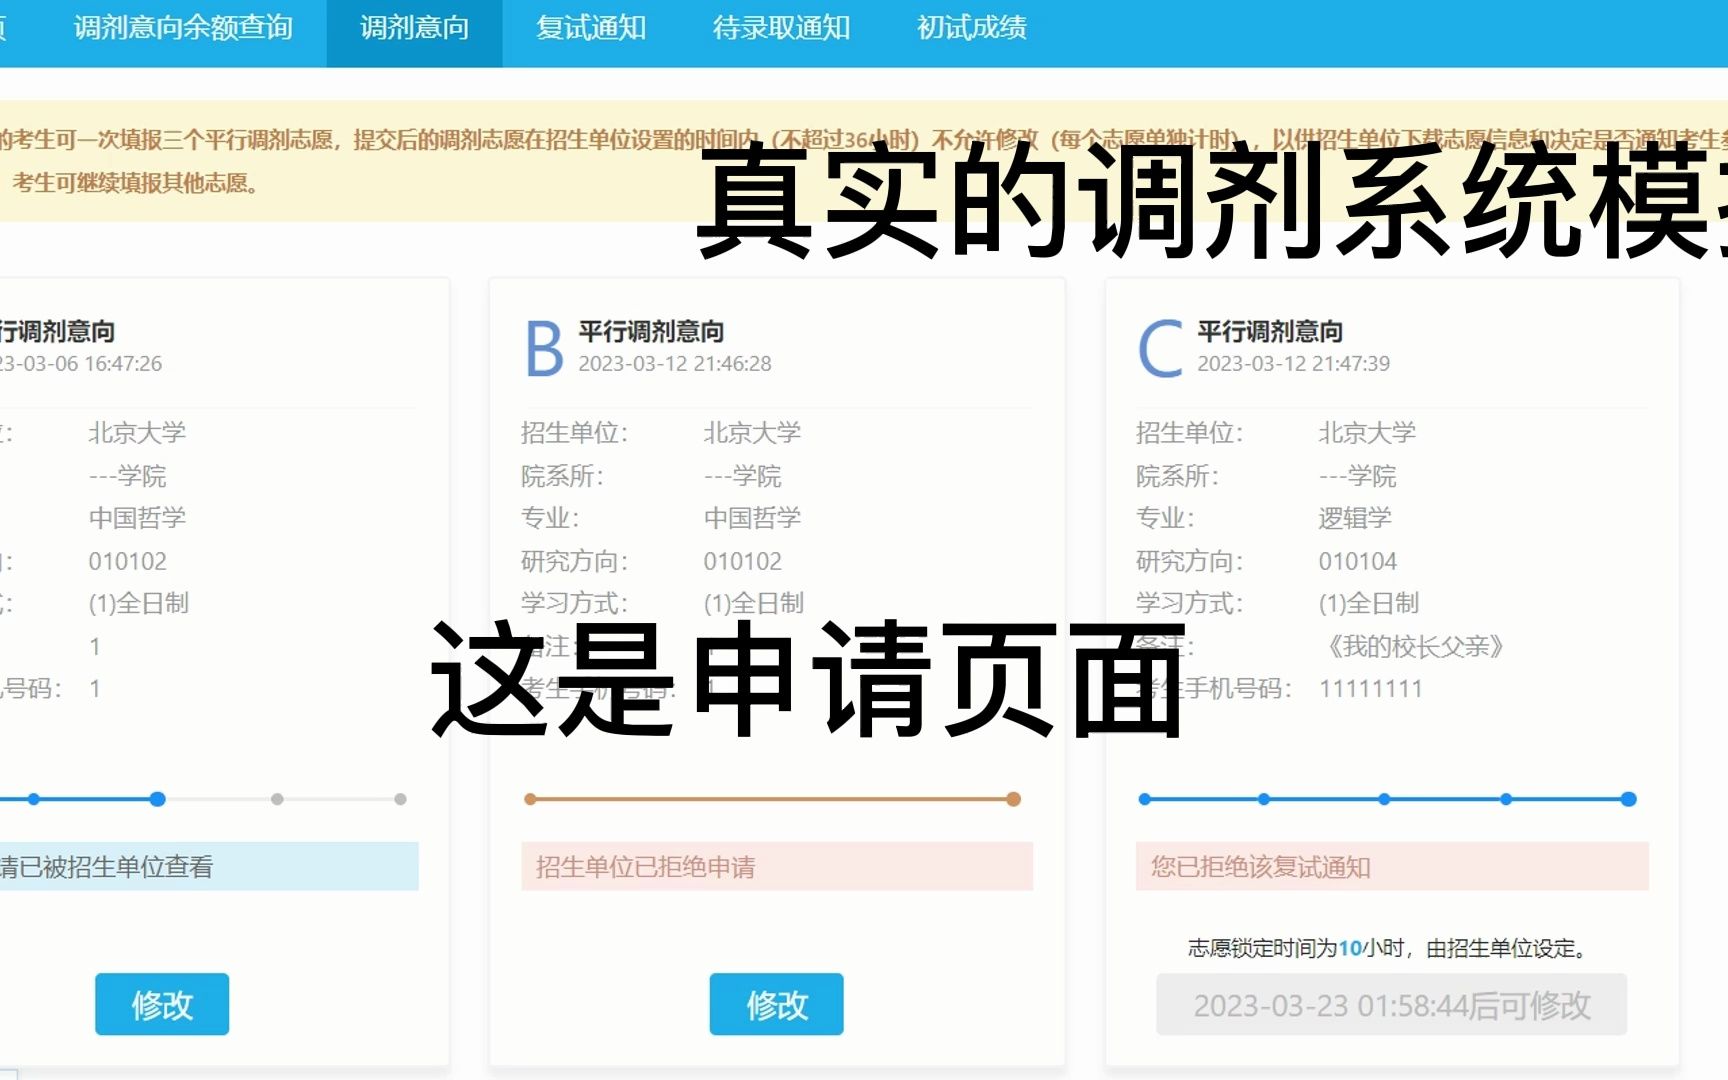Viewport: 1728px width, 1080px height.
Task: Click the final dot on card C progress line
Action: [1628, 799]
